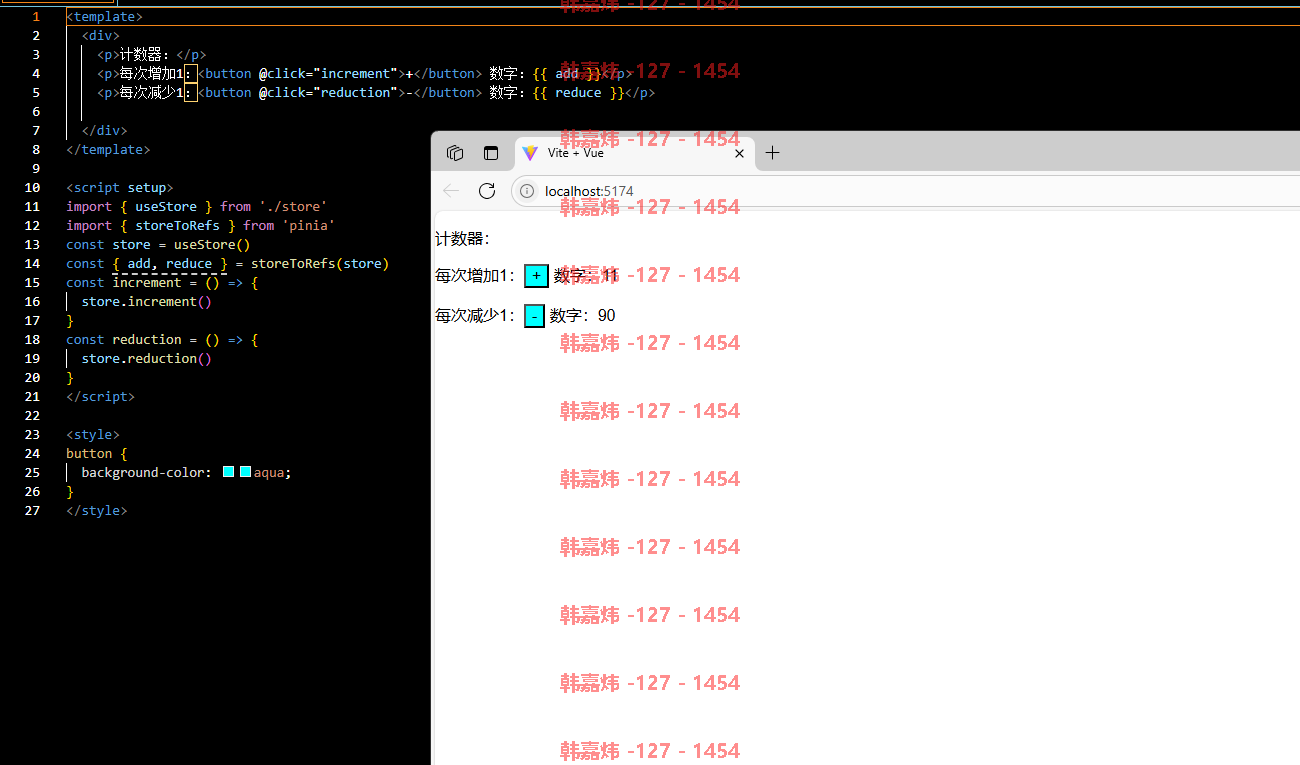Click 'store.reduction()' call in the editor
This screenshot has height=765, width=1300.
click(147, 358)
